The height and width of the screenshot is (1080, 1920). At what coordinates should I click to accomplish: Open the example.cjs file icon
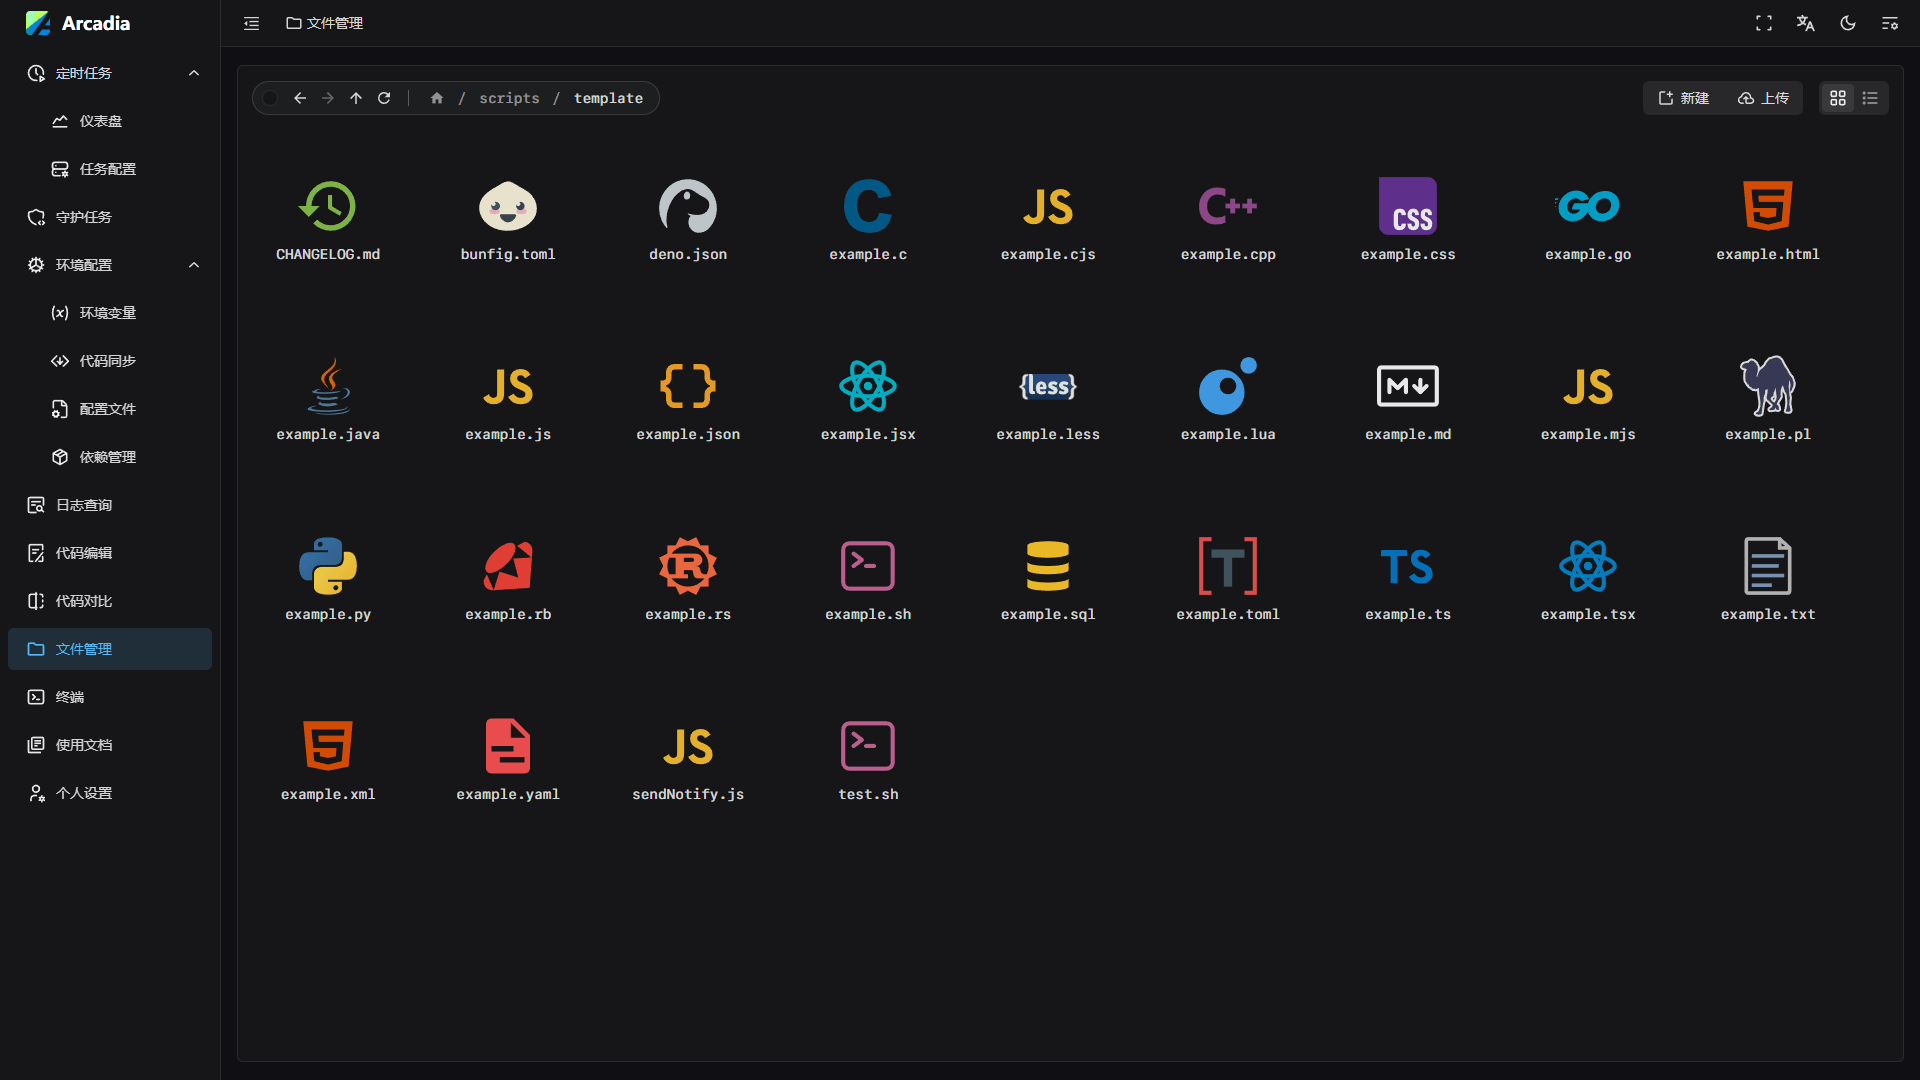pos(1048,206)
